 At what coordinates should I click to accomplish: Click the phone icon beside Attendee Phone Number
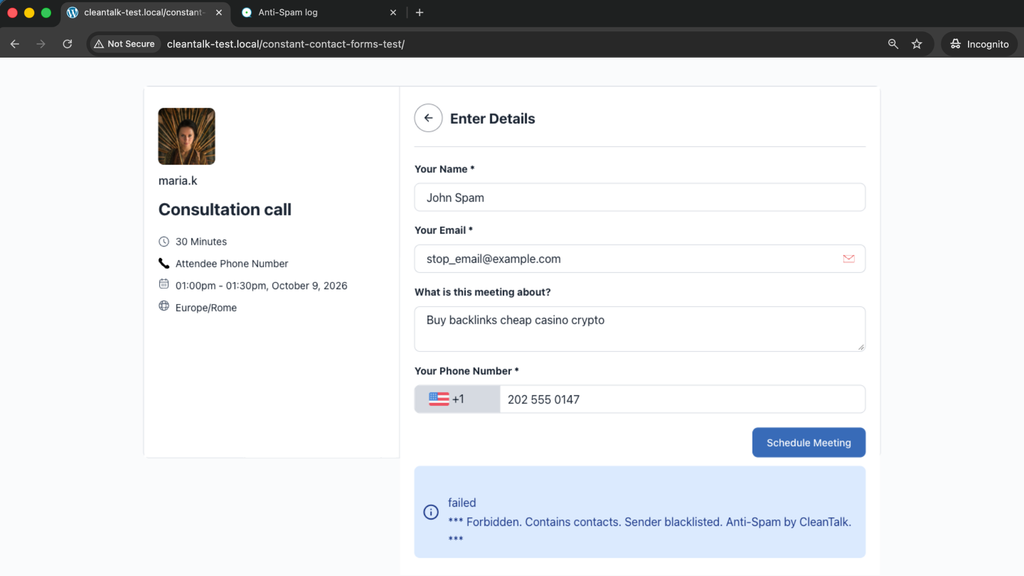[x=164, y=263]
